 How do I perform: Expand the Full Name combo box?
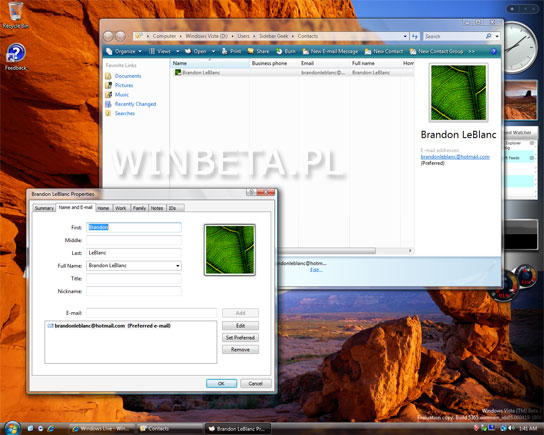click(x=178, y=266)
